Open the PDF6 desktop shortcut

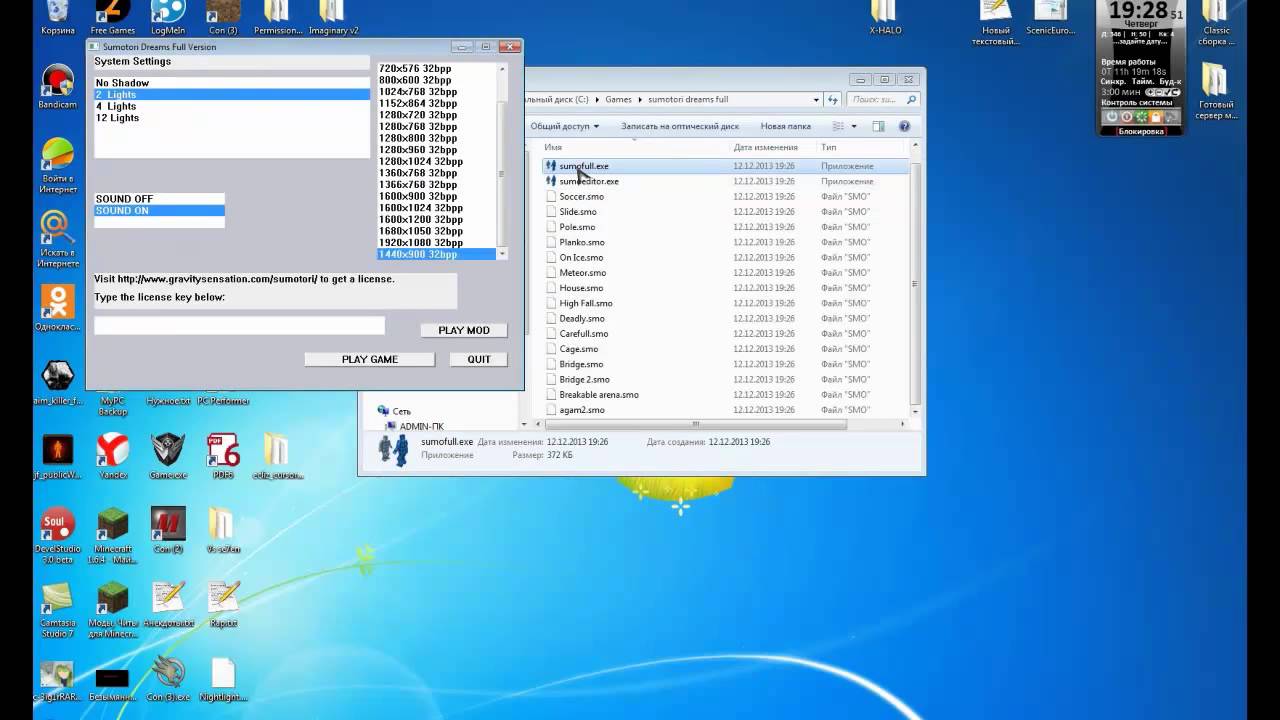222,455
